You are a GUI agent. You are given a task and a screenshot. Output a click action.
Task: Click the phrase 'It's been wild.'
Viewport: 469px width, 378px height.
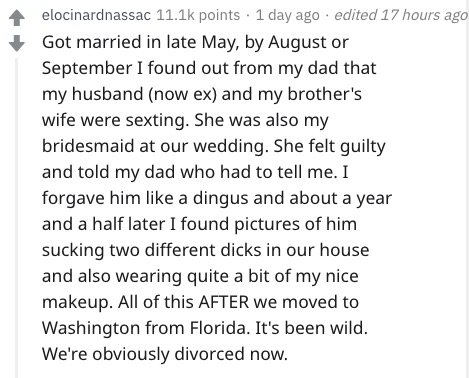311,328
